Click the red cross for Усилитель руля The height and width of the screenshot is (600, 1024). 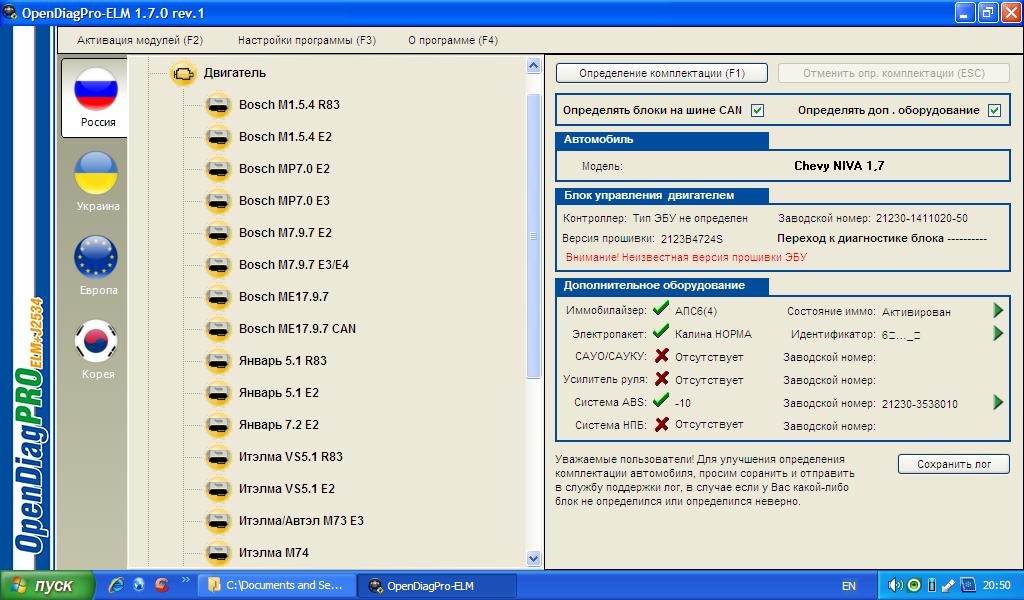point(662,379)
